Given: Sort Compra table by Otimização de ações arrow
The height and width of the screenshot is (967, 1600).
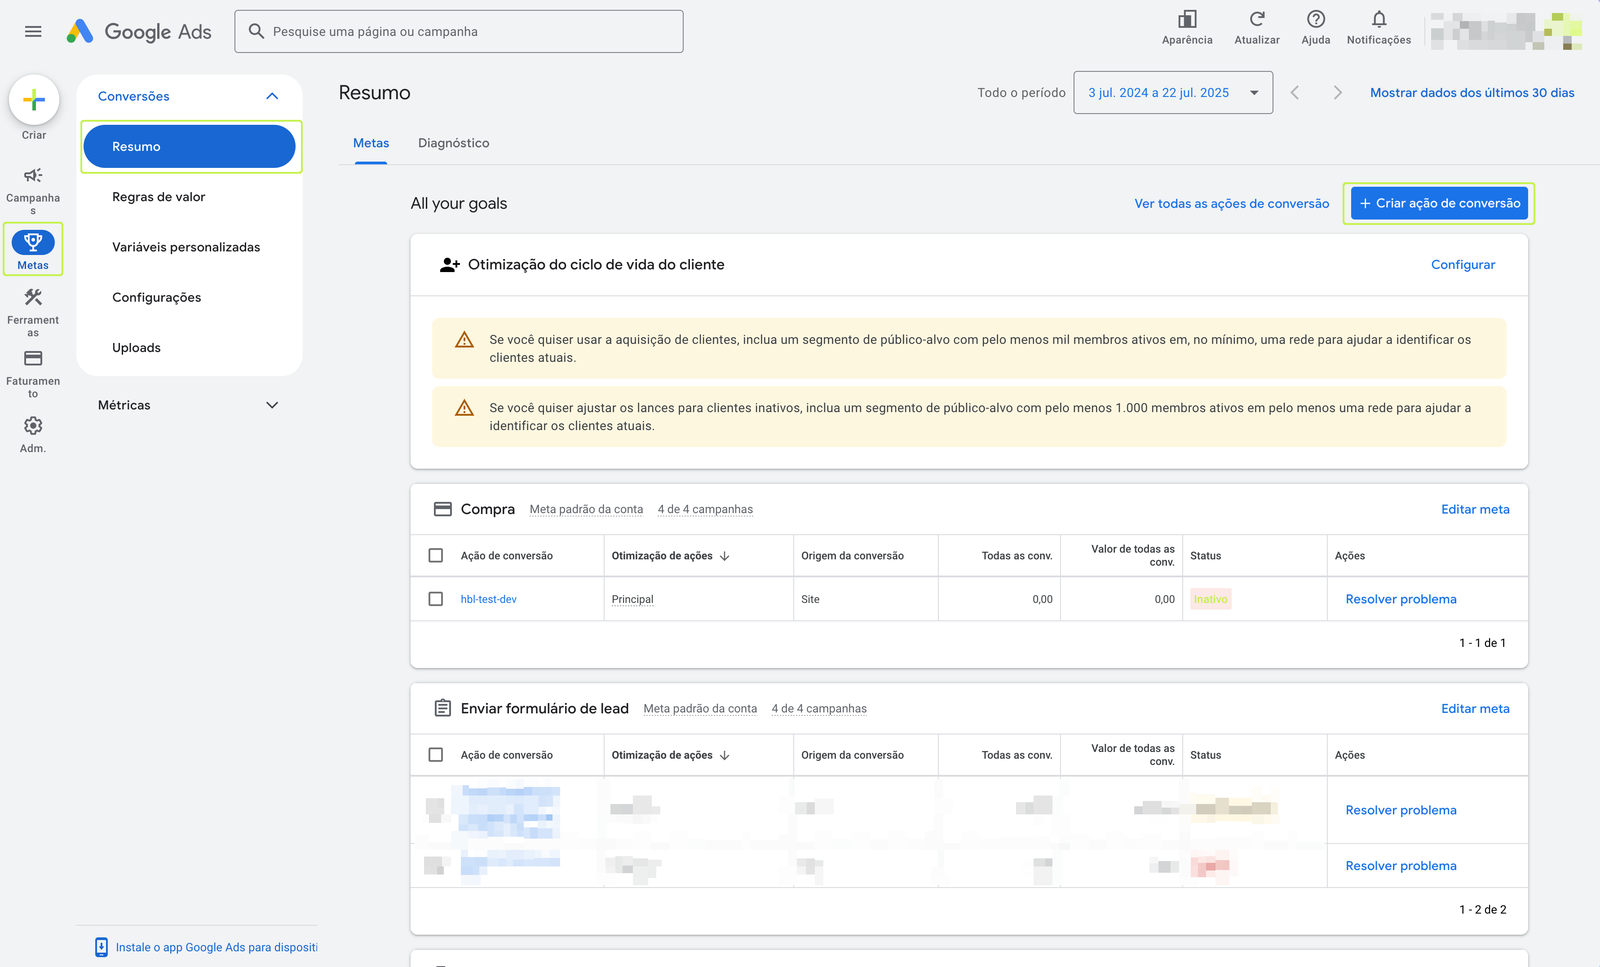Looking at the screenshot, I should (x=725, y=556).
